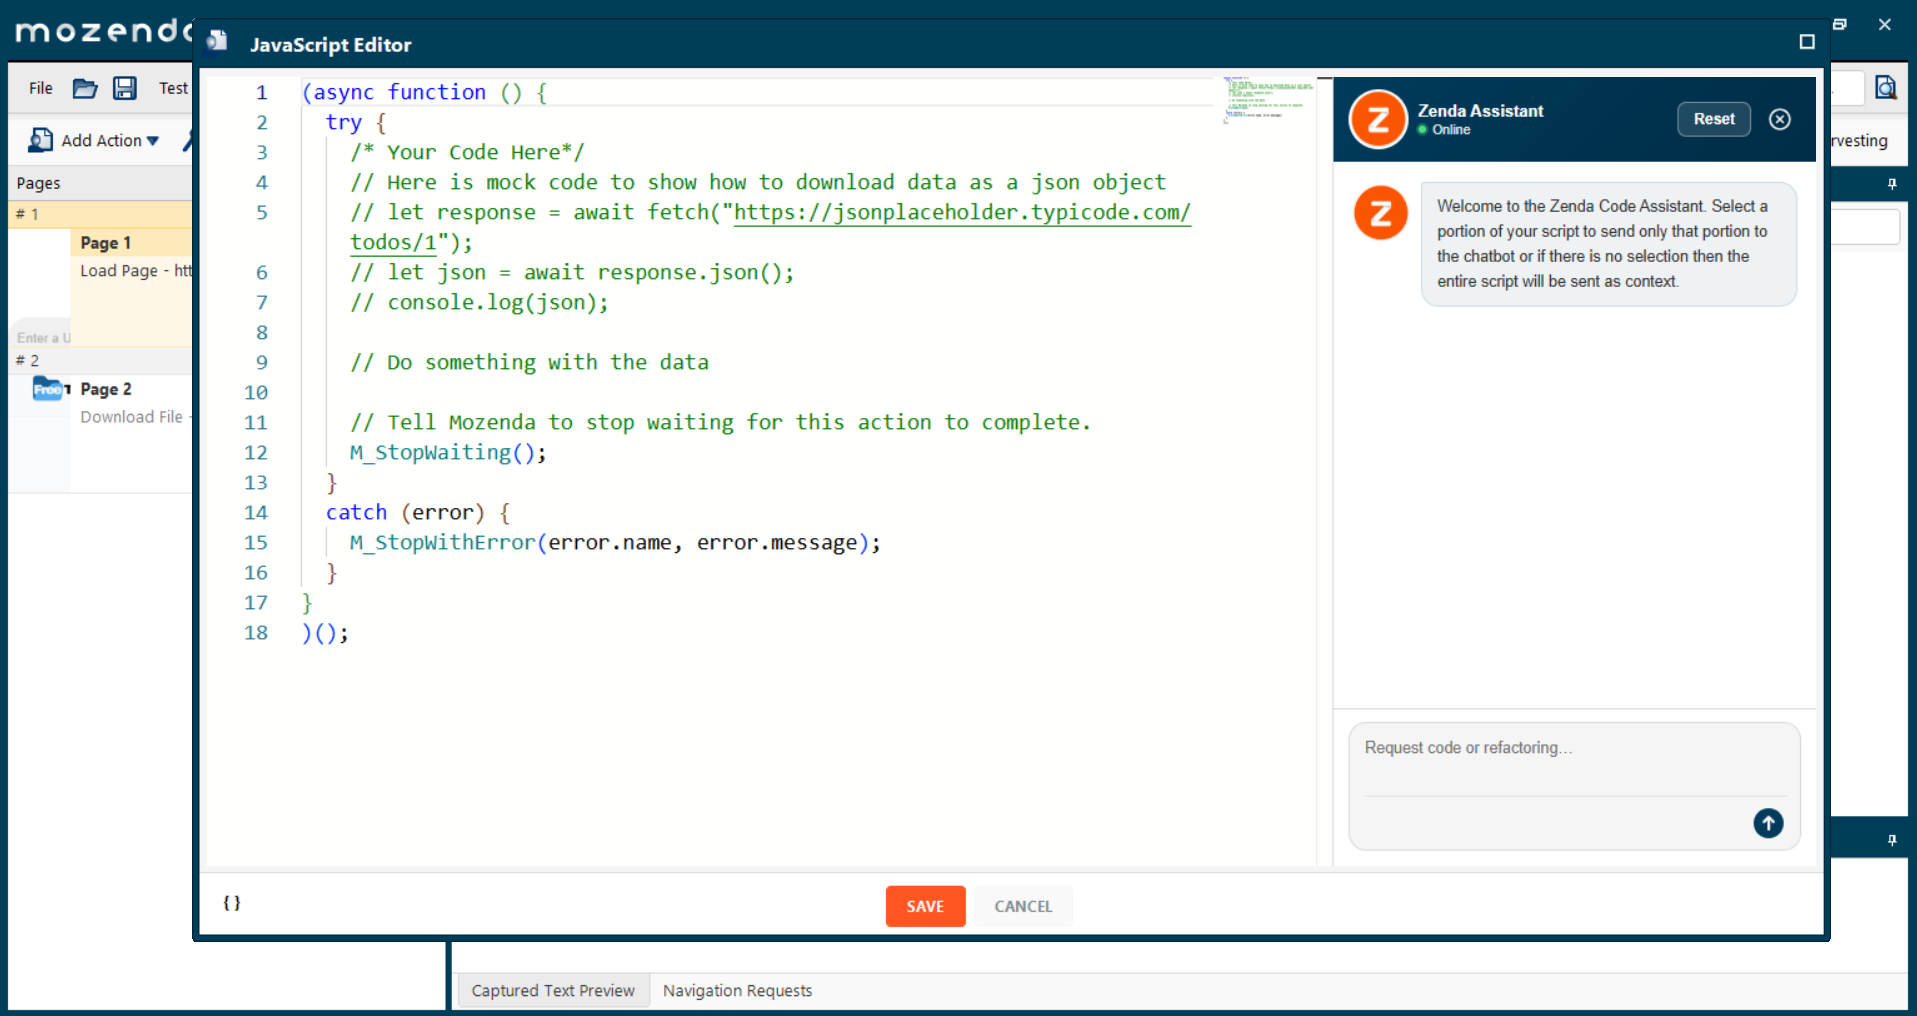The image size is (1917, 1016).
Task: Click line number 18 in the gutter
Action: click(256, 632)
